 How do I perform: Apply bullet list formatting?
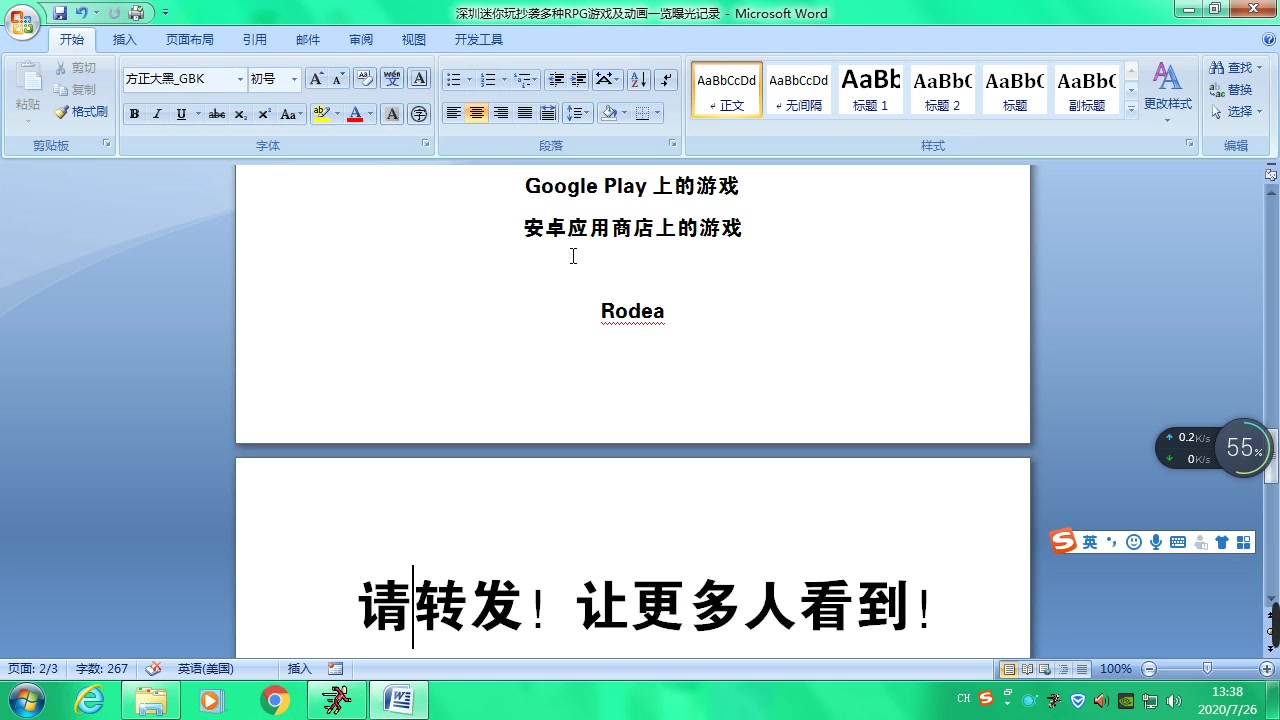pyautogui.click(x=454, y=79)
